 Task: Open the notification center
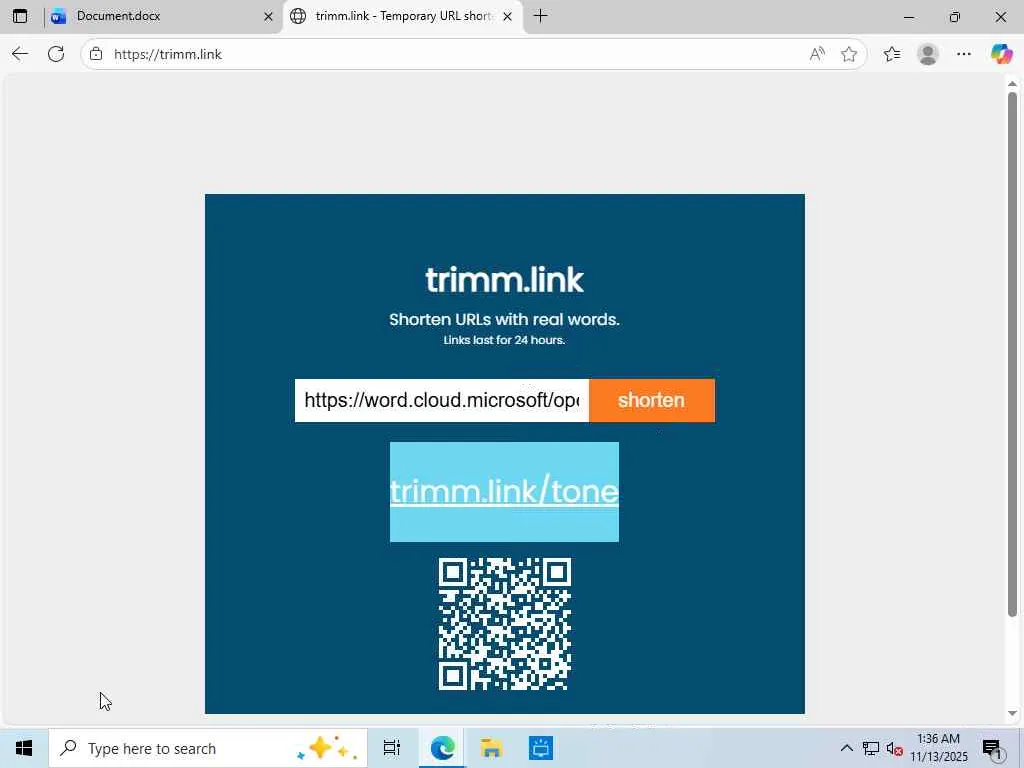(993, 748)
